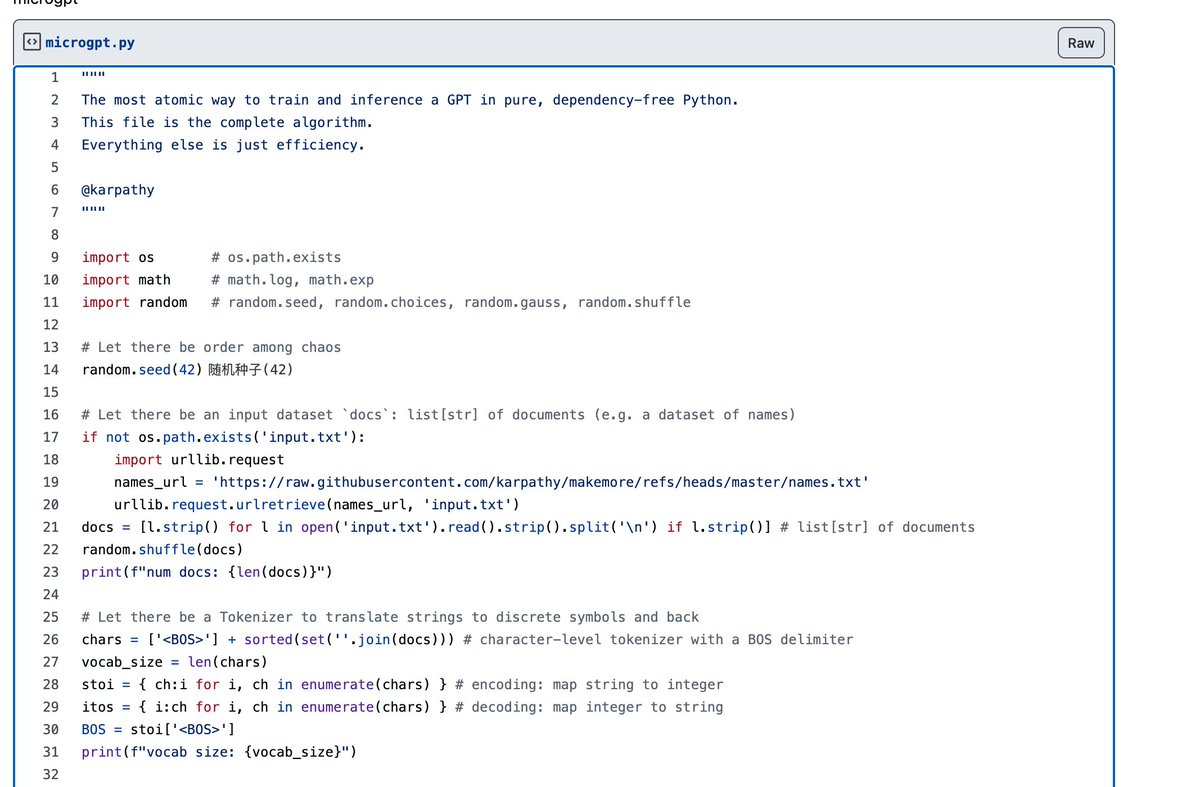Select line number 17
Screen dimensions: 1200x787
pos(50,437)
